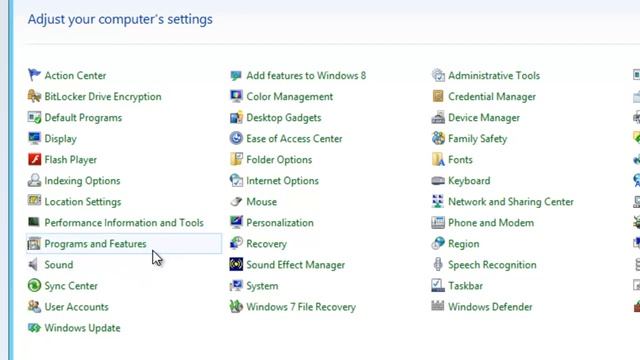Open Network and Sharing Center link

pos(511,202)
